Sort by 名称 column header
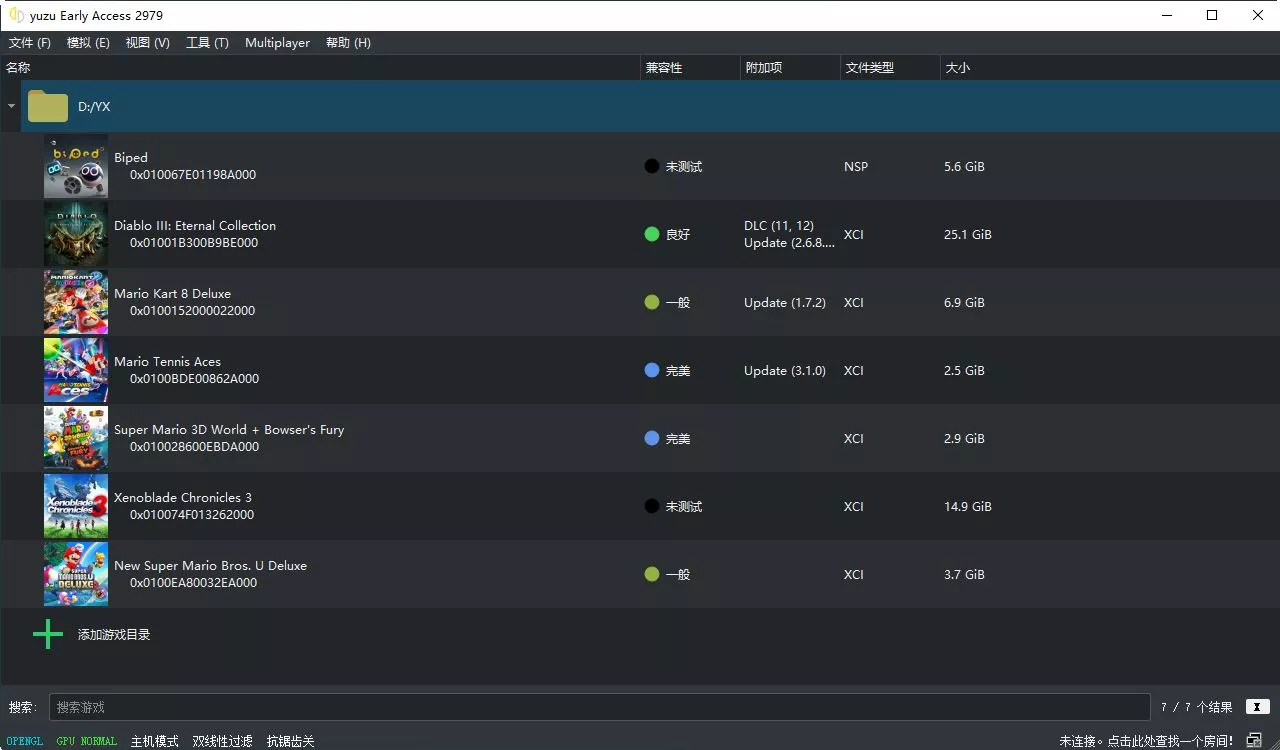 320,68
